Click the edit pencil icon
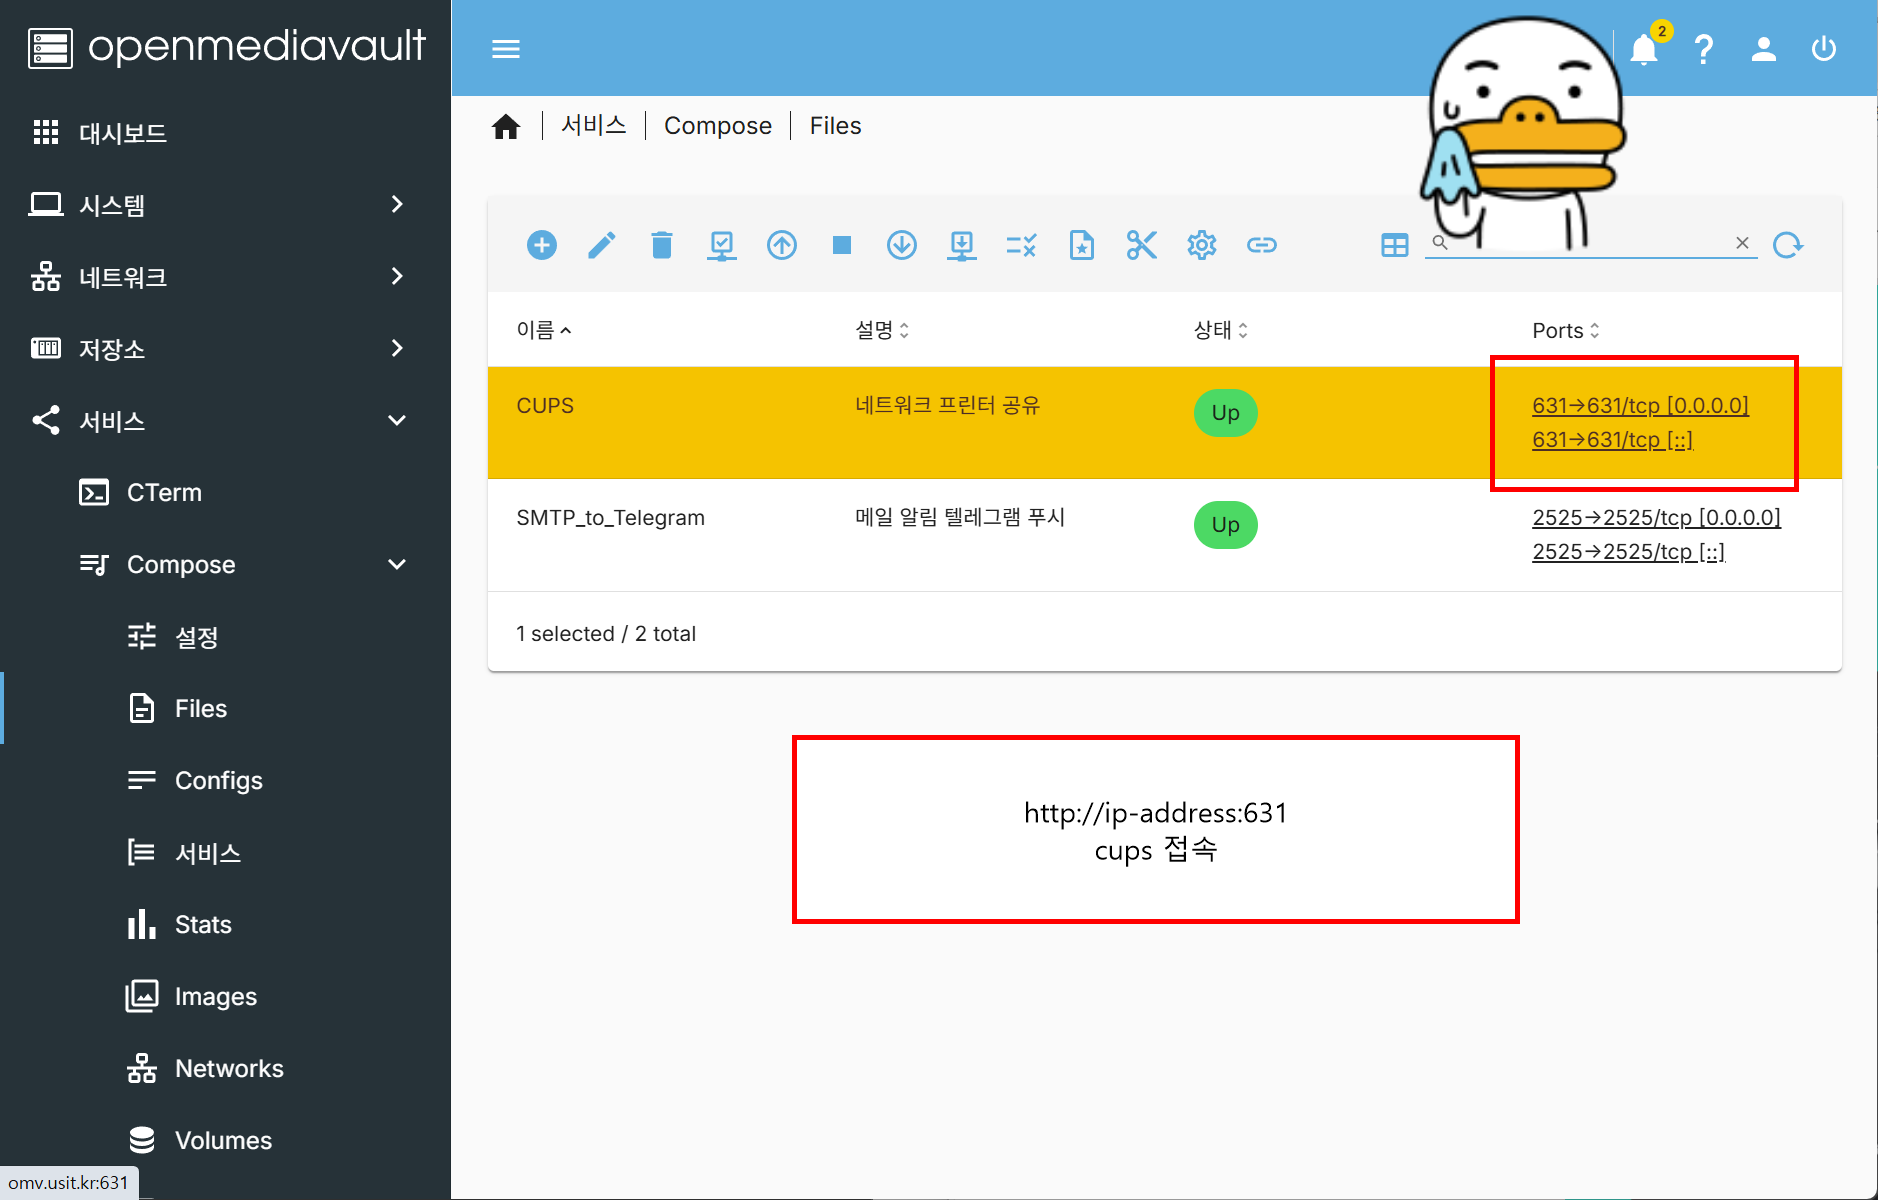This screenshot has height=1200, width=1878. 602,245
